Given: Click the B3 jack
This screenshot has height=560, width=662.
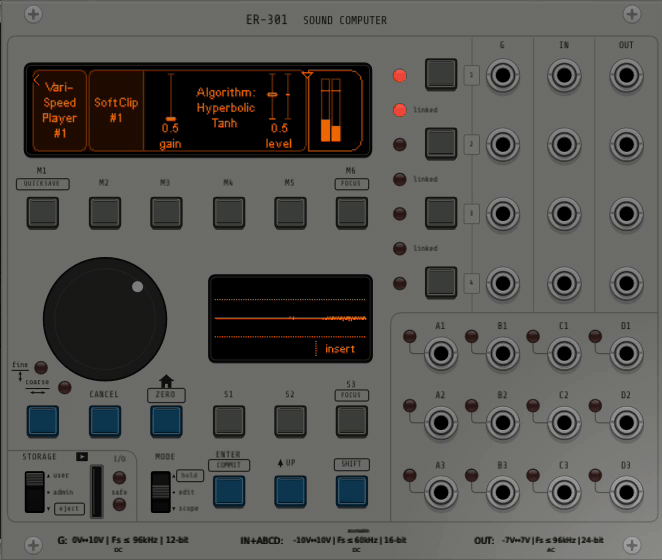Looking at the screenshot, I should (502, 492).
